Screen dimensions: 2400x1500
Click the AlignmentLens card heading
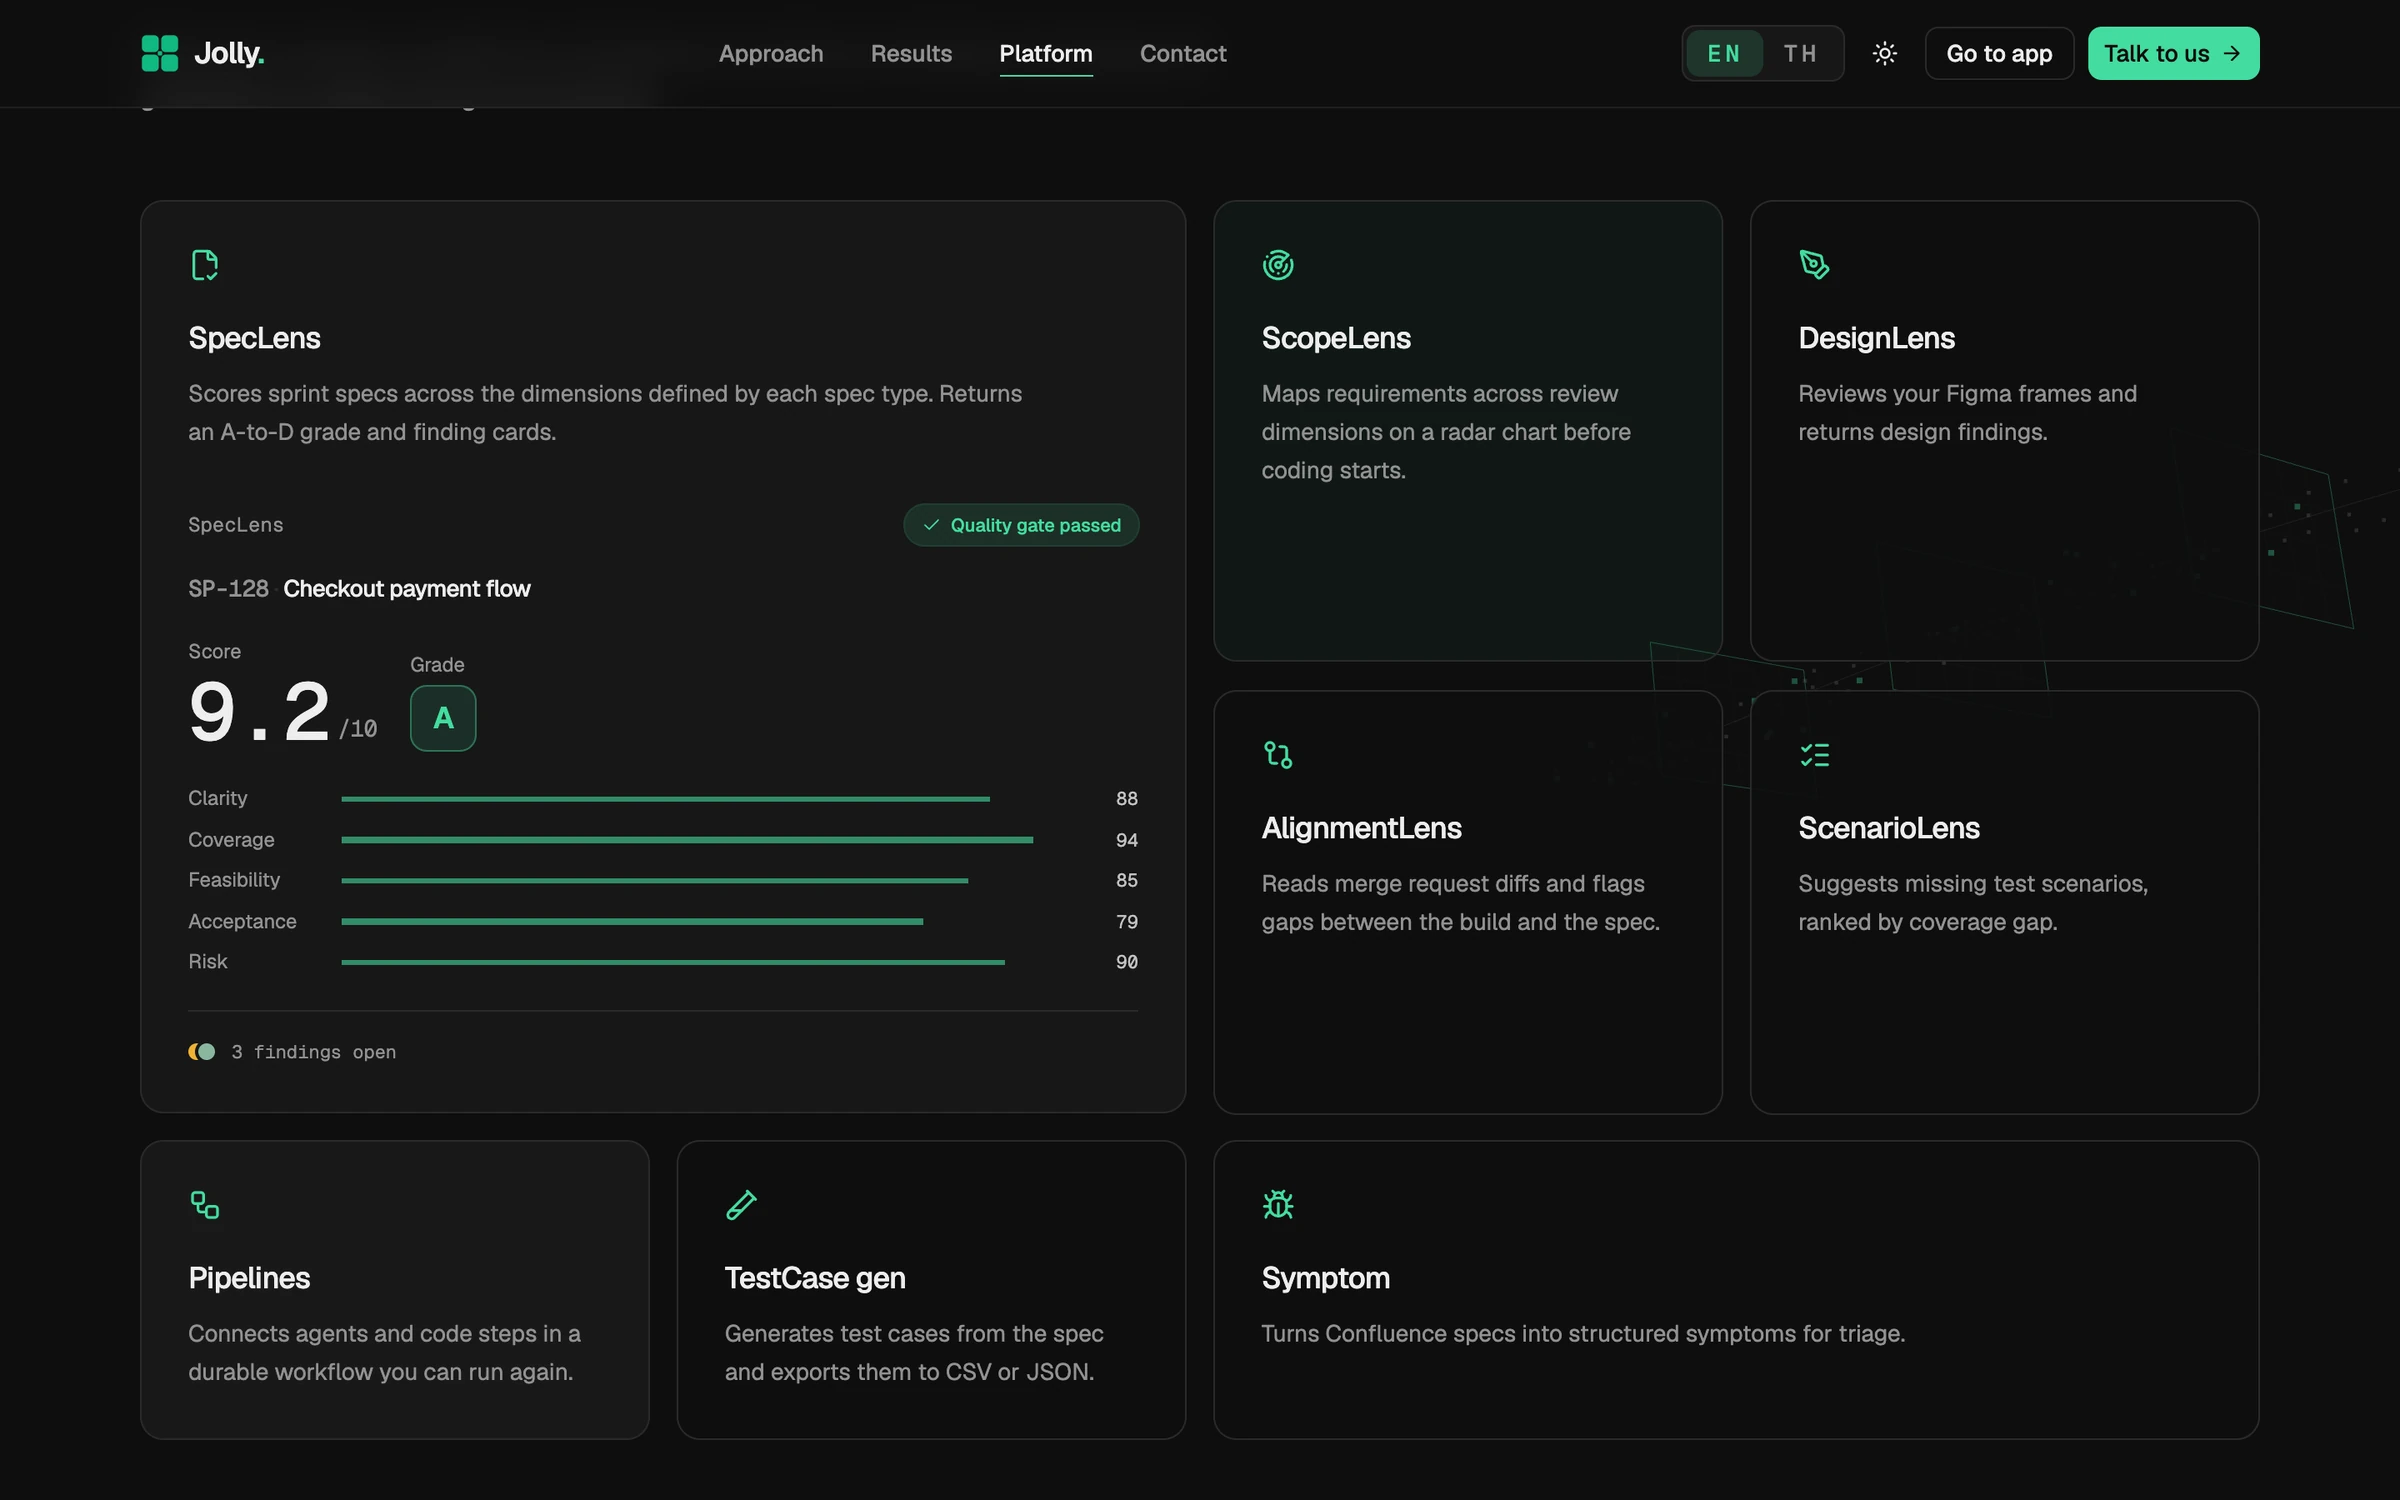point(1361,828)
